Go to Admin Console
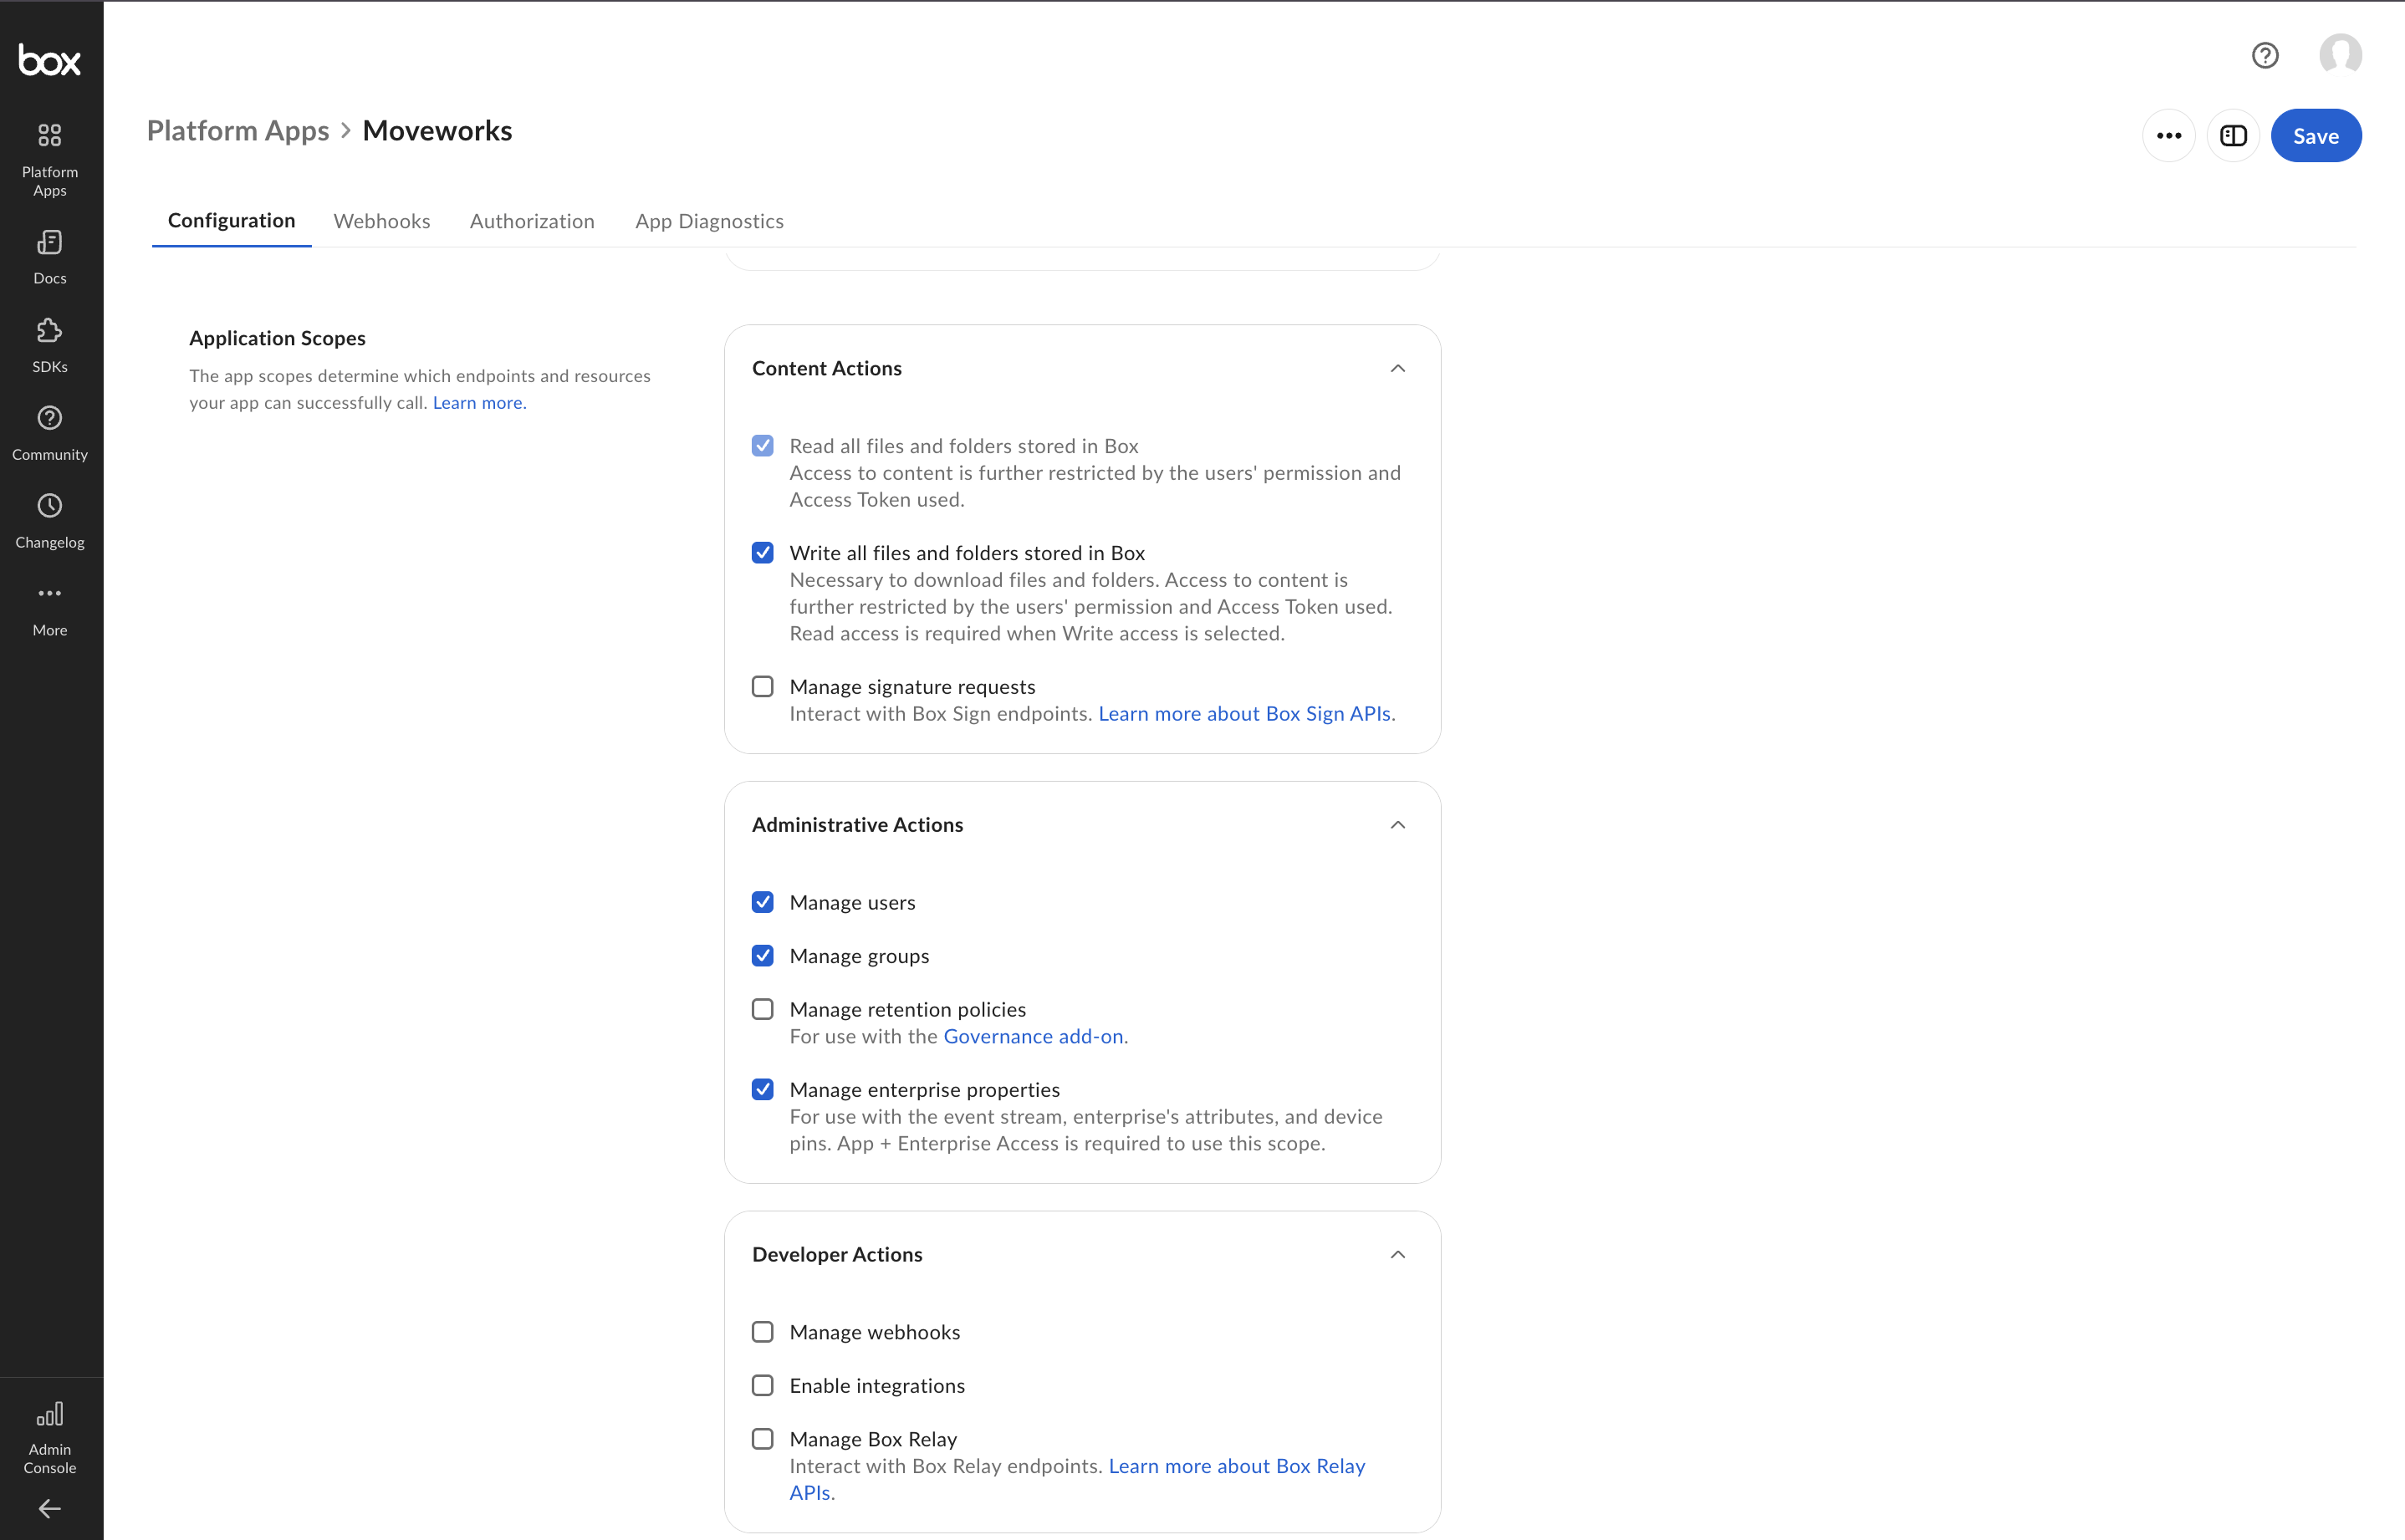Viewport: 2405px width, 1540px height. (x=50, y=1438)
